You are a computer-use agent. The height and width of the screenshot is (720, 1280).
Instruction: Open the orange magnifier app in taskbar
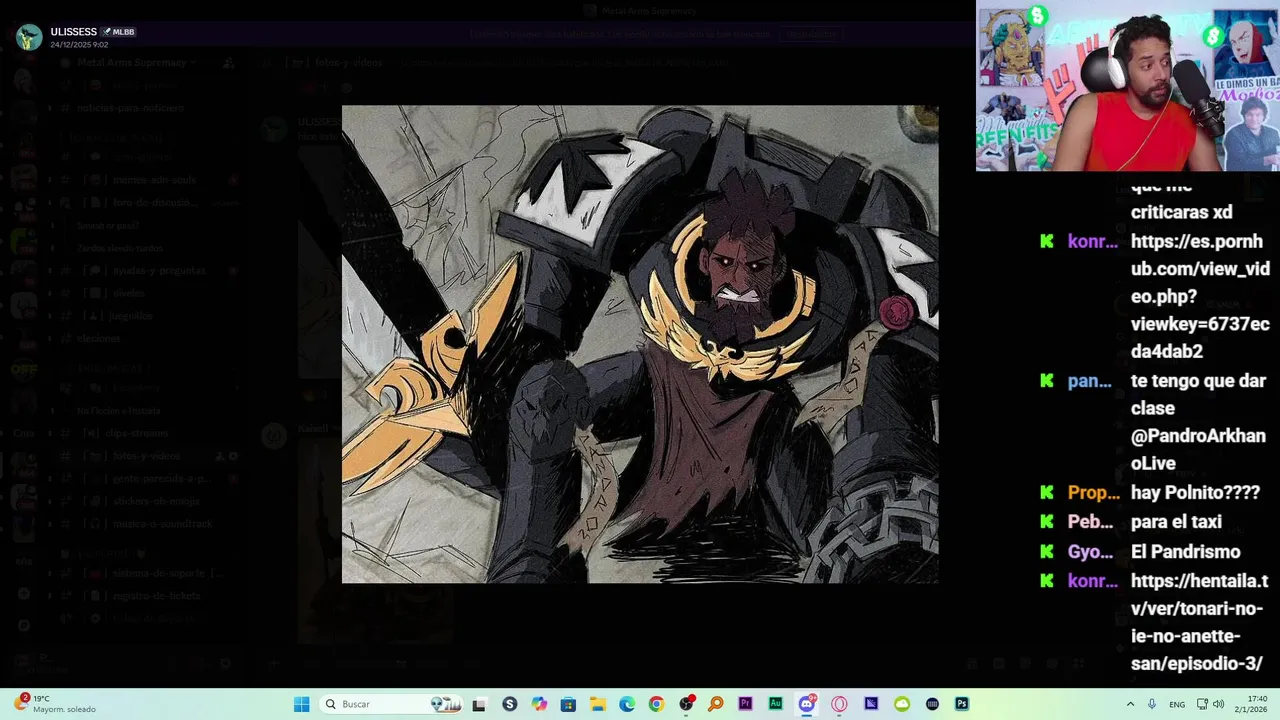715,704
